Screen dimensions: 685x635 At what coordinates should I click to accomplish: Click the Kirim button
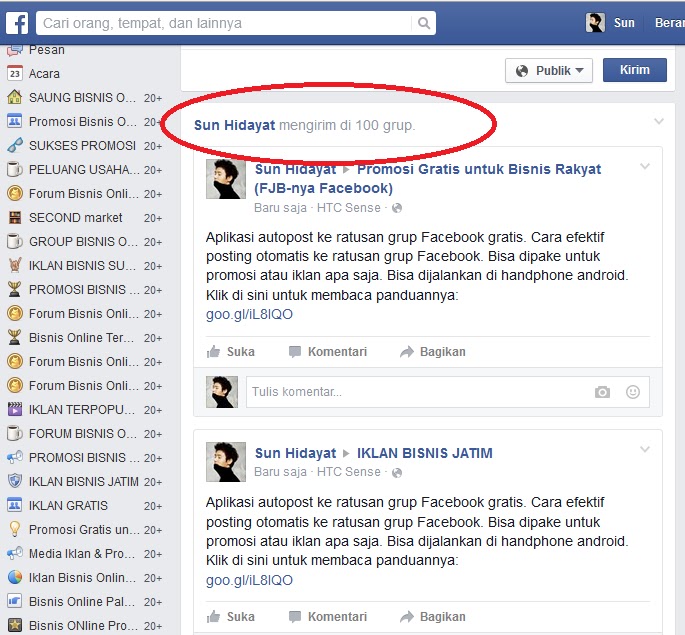click(x=635, y=70)
